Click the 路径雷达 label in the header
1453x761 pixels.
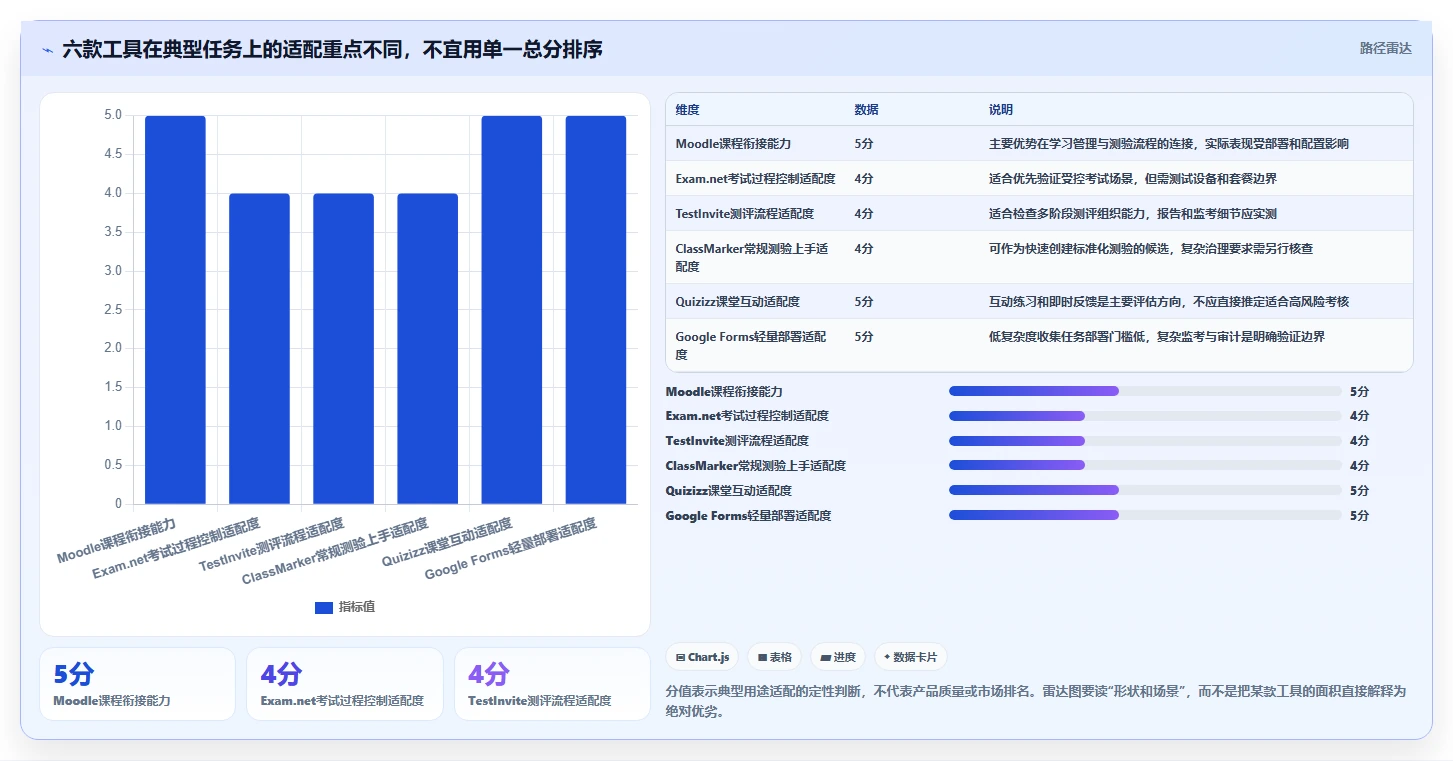pyautogui.click(x=1385, y=48)
